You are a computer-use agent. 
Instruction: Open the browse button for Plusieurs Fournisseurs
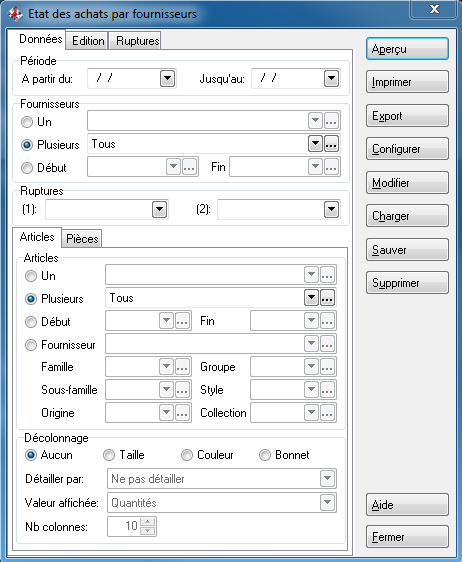click(x=331, y=144)
